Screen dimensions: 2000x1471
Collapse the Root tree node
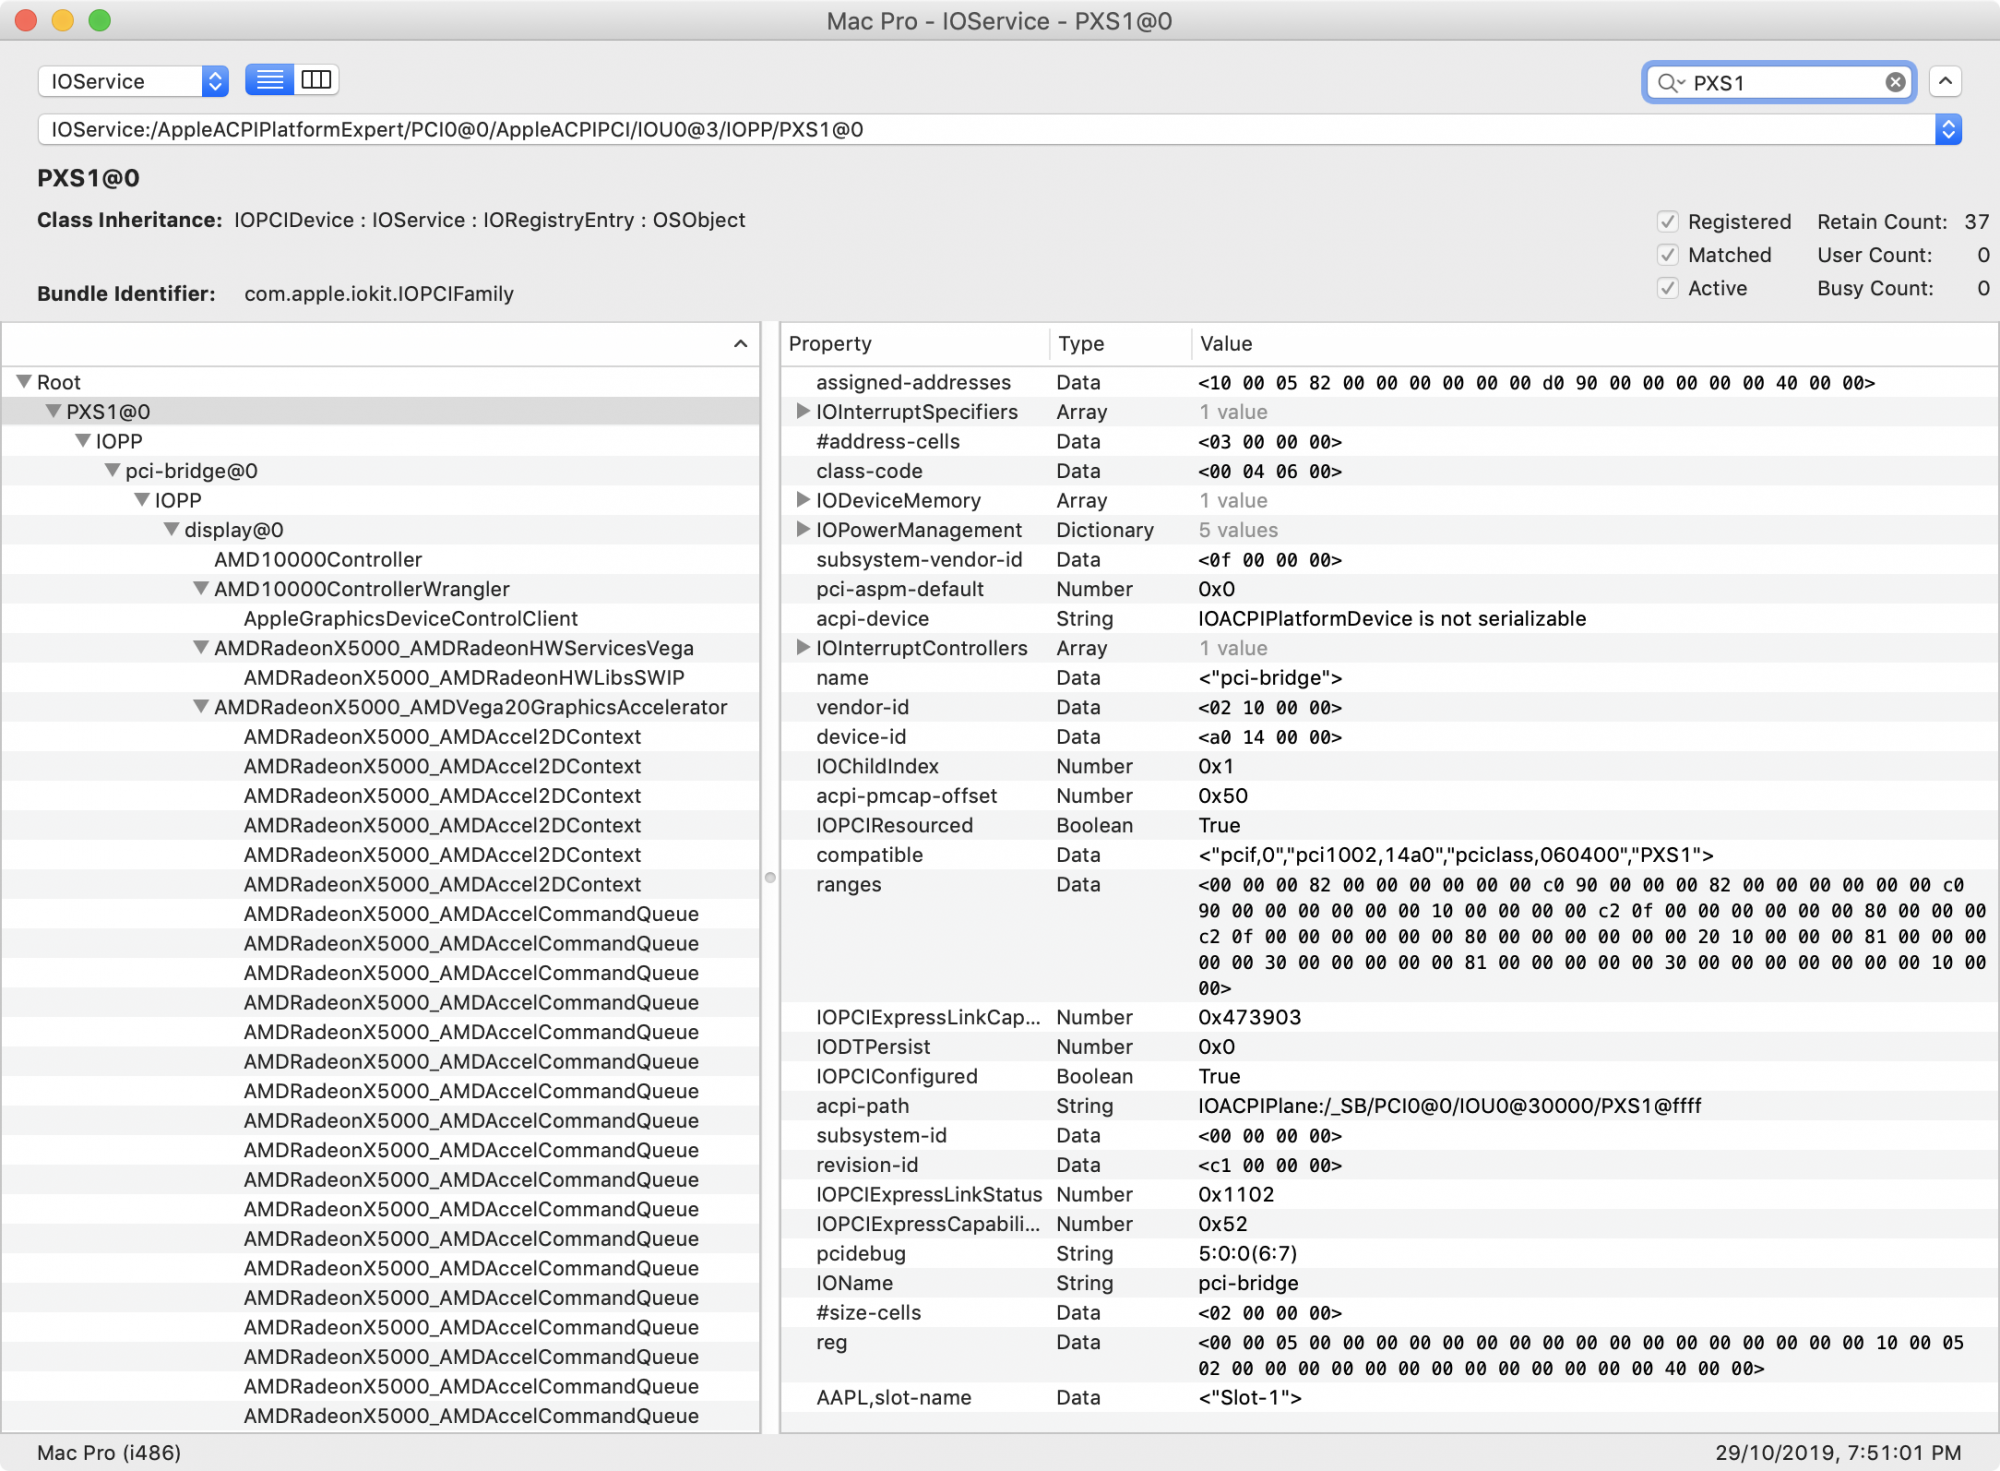click(x=24, y=382)
